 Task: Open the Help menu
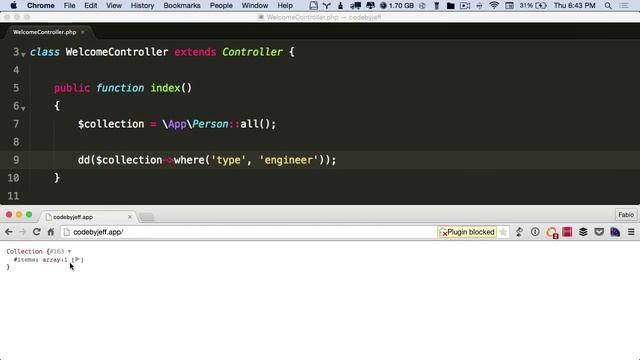(x=285, y=6)
